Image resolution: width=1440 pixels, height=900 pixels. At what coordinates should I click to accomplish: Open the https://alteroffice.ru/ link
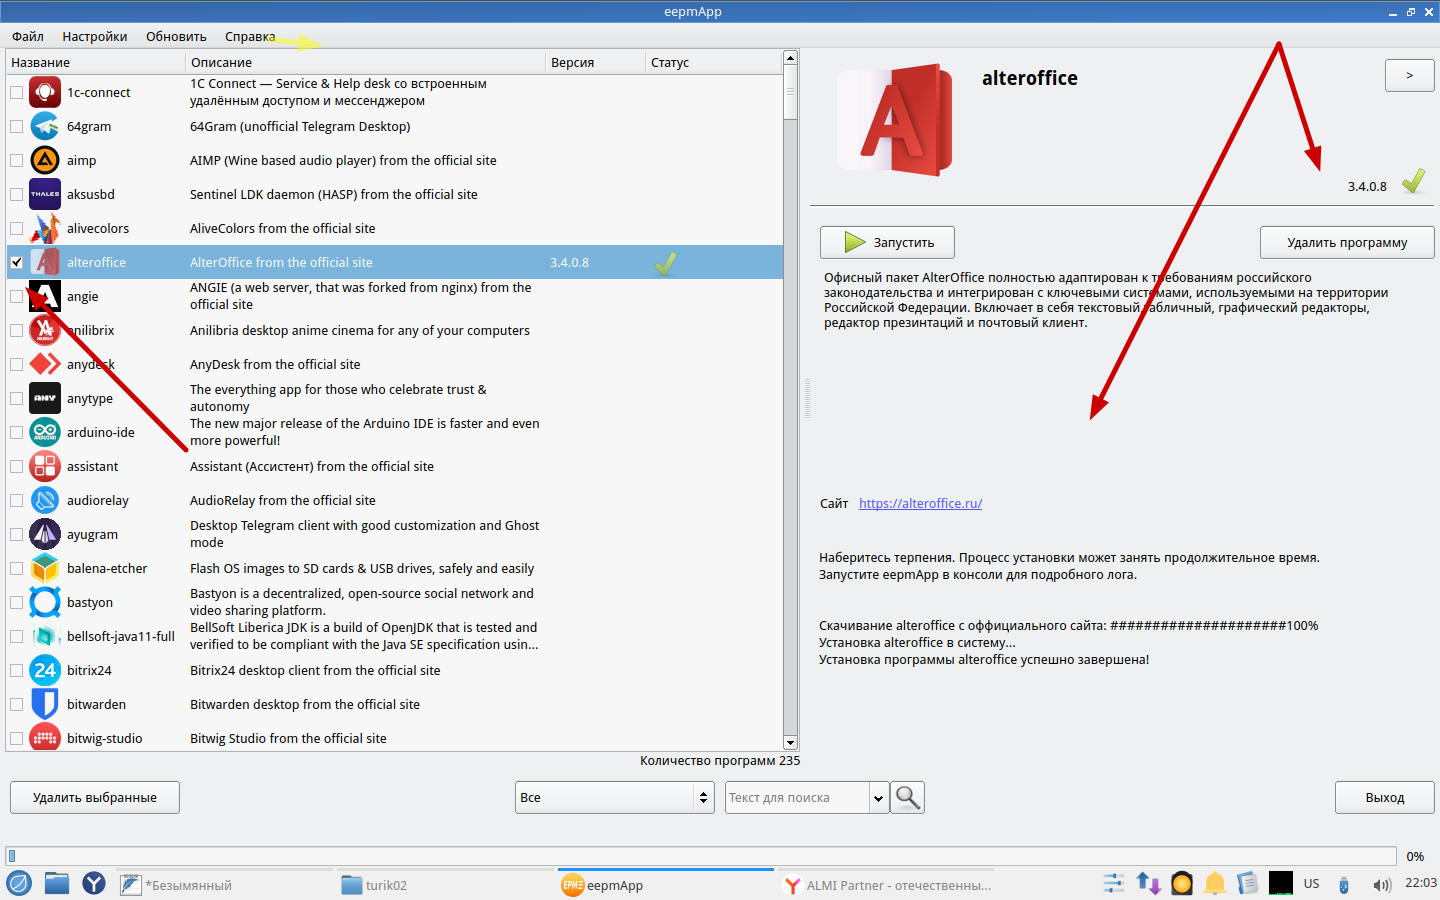click(x=920, y=503)
